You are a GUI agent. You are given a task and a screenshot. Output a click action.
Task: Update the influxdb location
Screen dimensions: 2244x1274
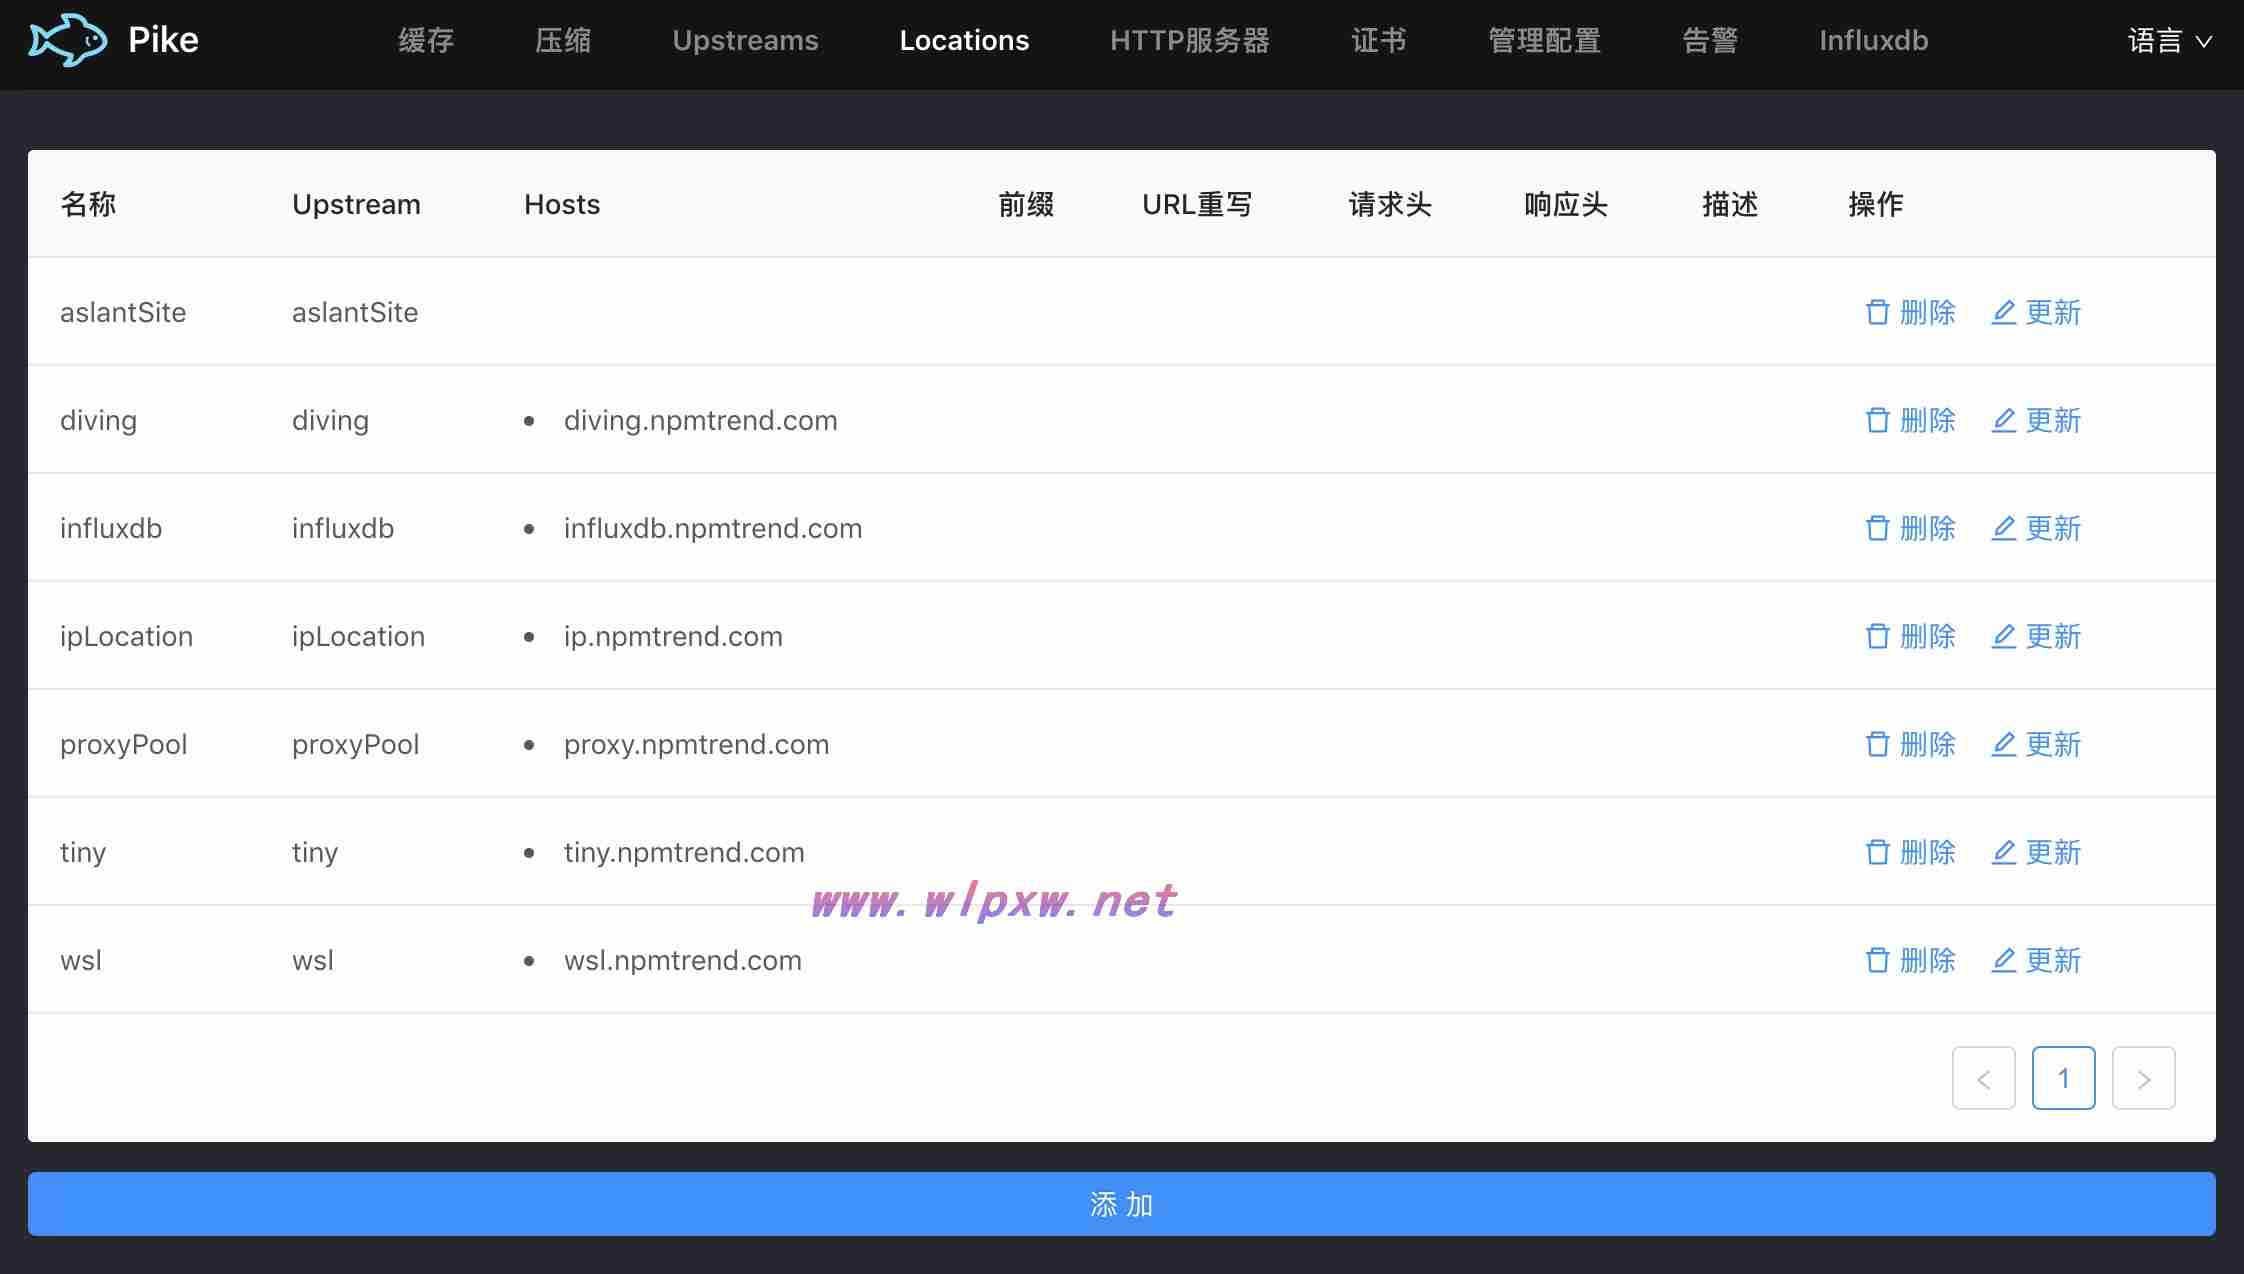point(2036,528)
